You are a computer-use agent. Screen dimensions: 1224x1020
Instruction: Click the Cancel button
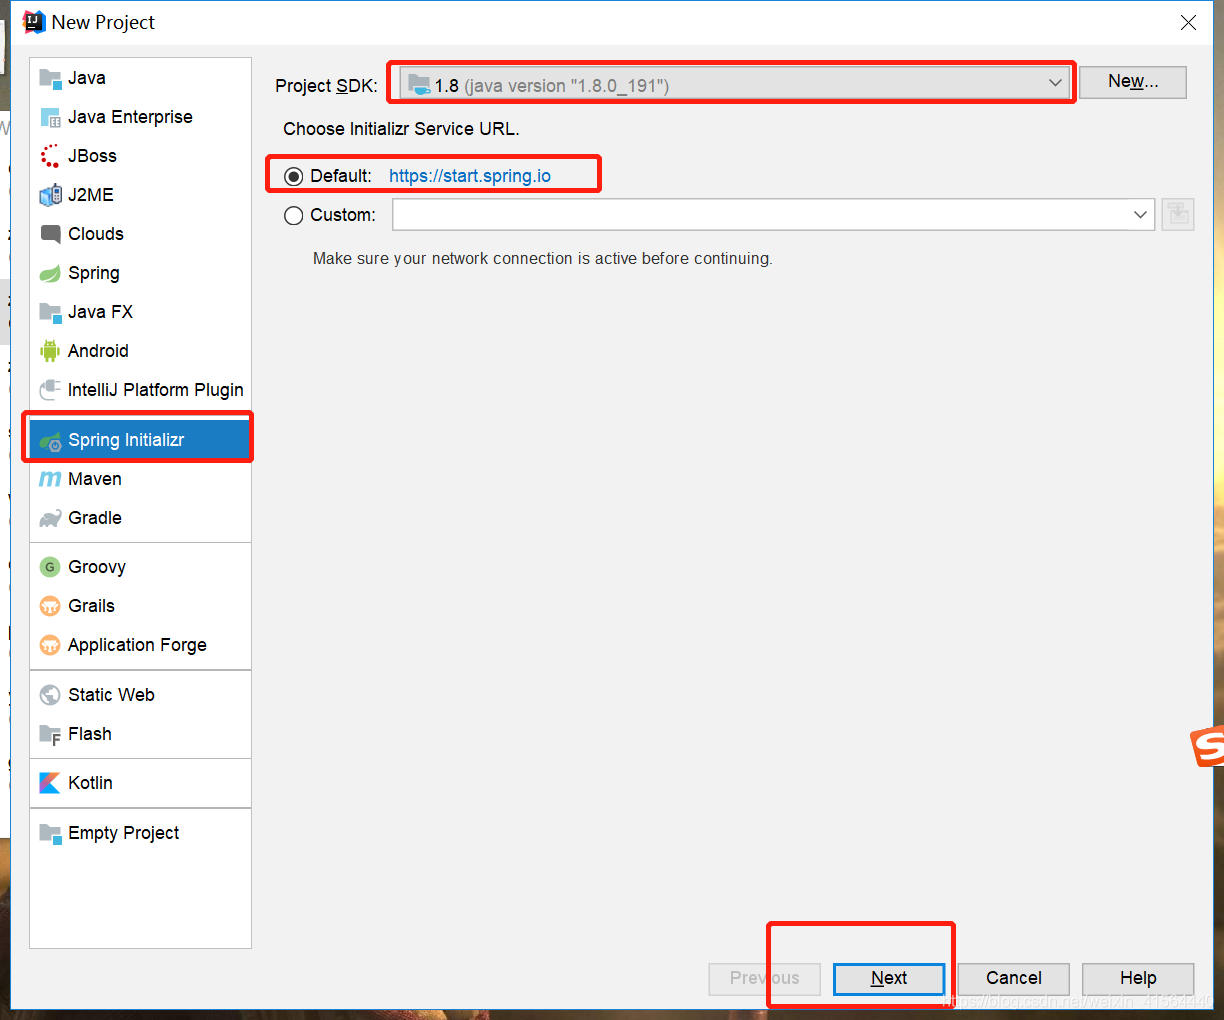(1014, 978)
